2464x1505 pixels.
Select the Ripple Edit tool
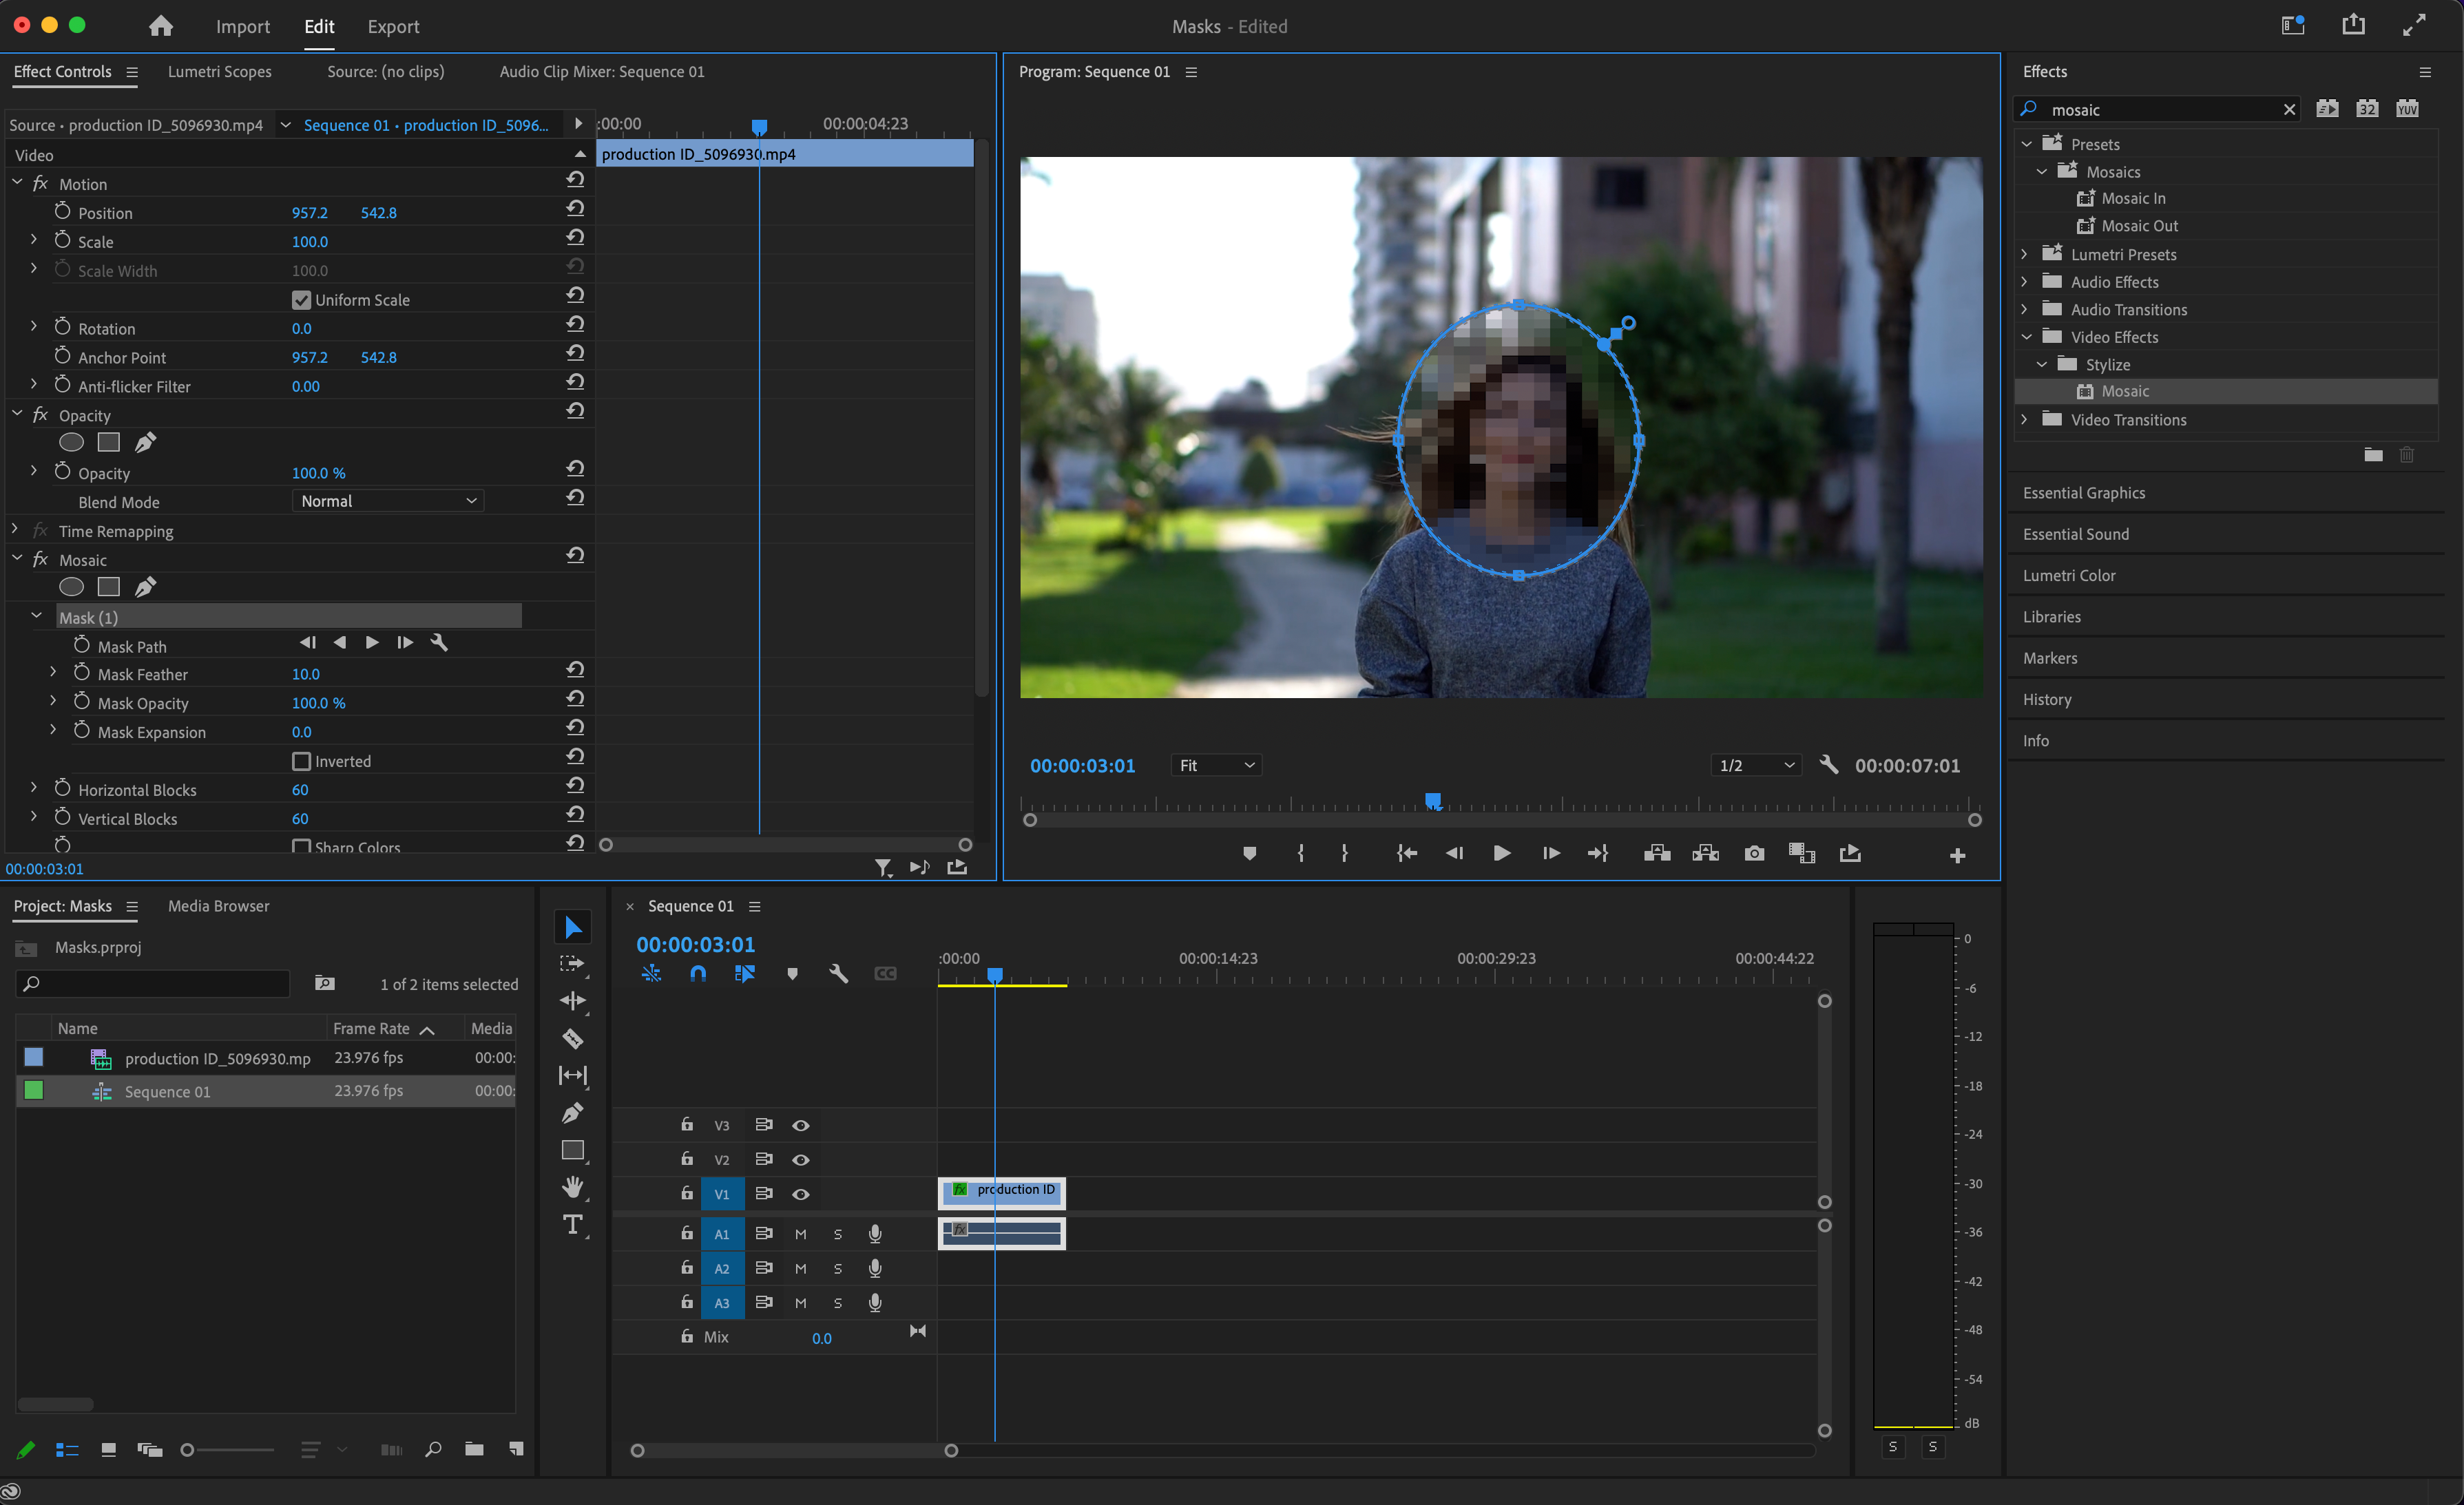click(572, 1001)
